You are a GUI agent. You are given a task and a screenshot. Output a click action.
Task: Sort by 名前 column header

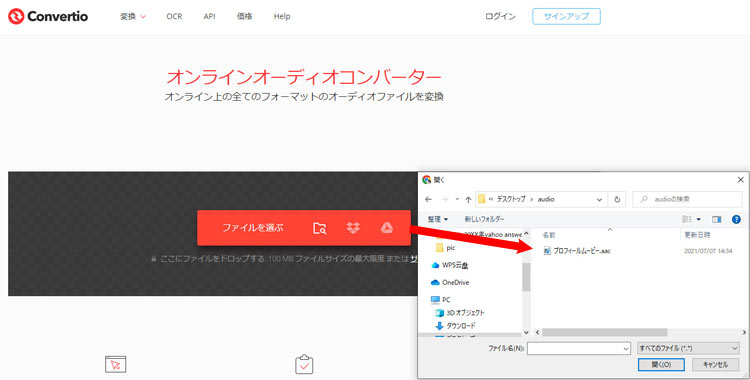[549, 235]
